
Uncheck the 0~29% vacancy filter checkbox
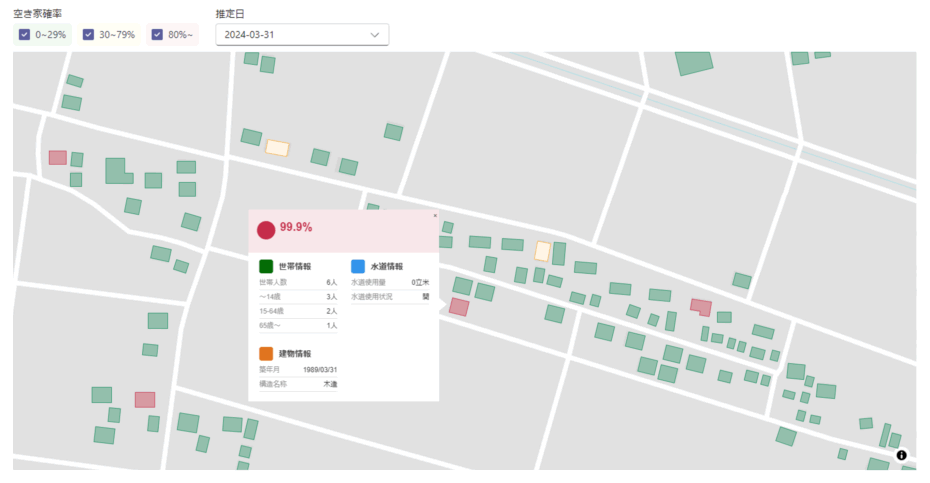click(25, 35)
